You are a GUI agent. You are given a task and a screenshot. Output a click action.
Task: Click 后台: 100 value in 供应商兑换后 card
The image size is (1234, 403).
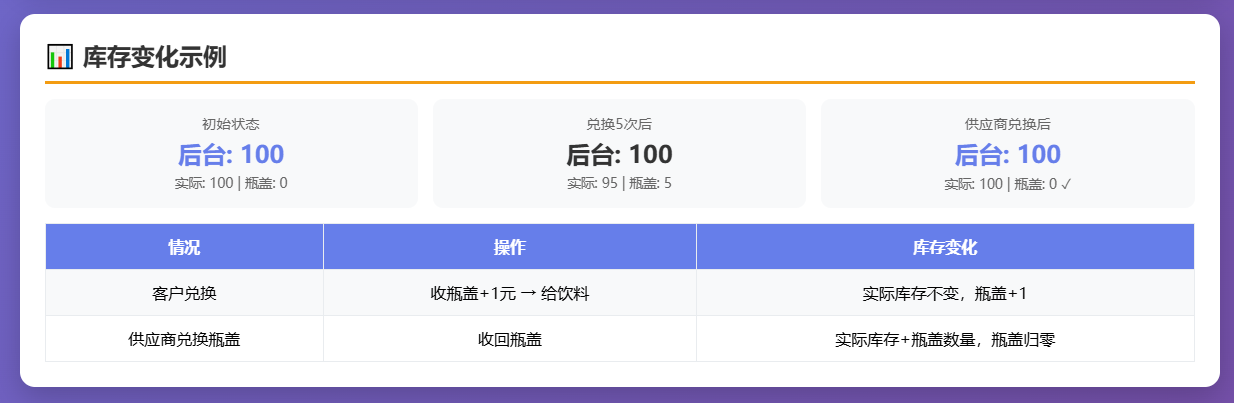(1007, 155)
